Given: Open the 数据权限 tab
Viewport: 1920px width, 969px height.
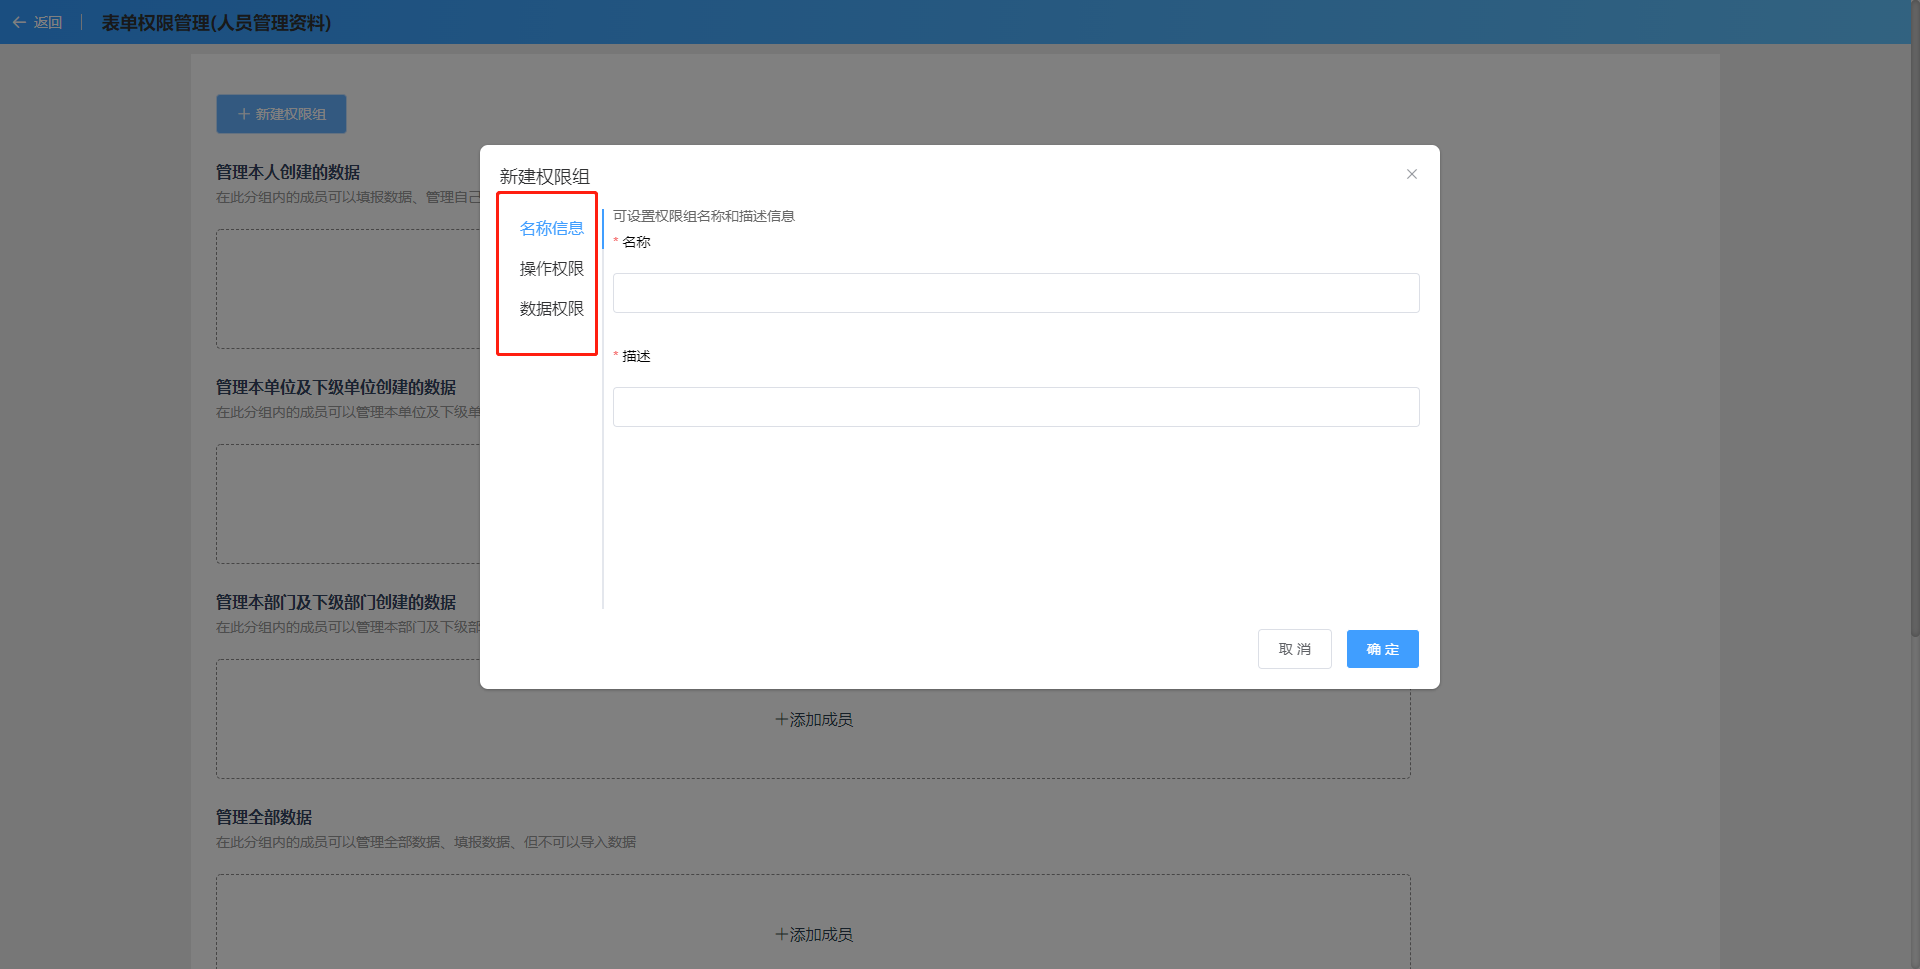Looking at the screenshot, I should [551, 309].
